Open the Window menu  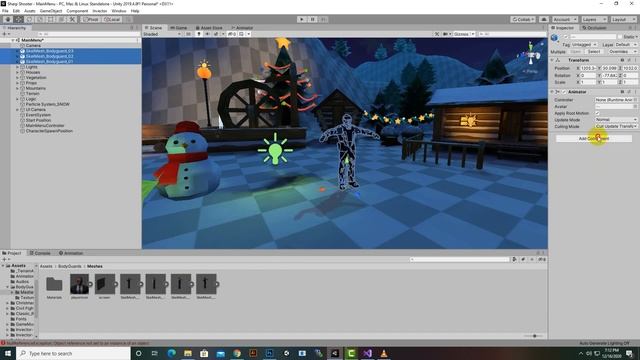pos(119,11)
